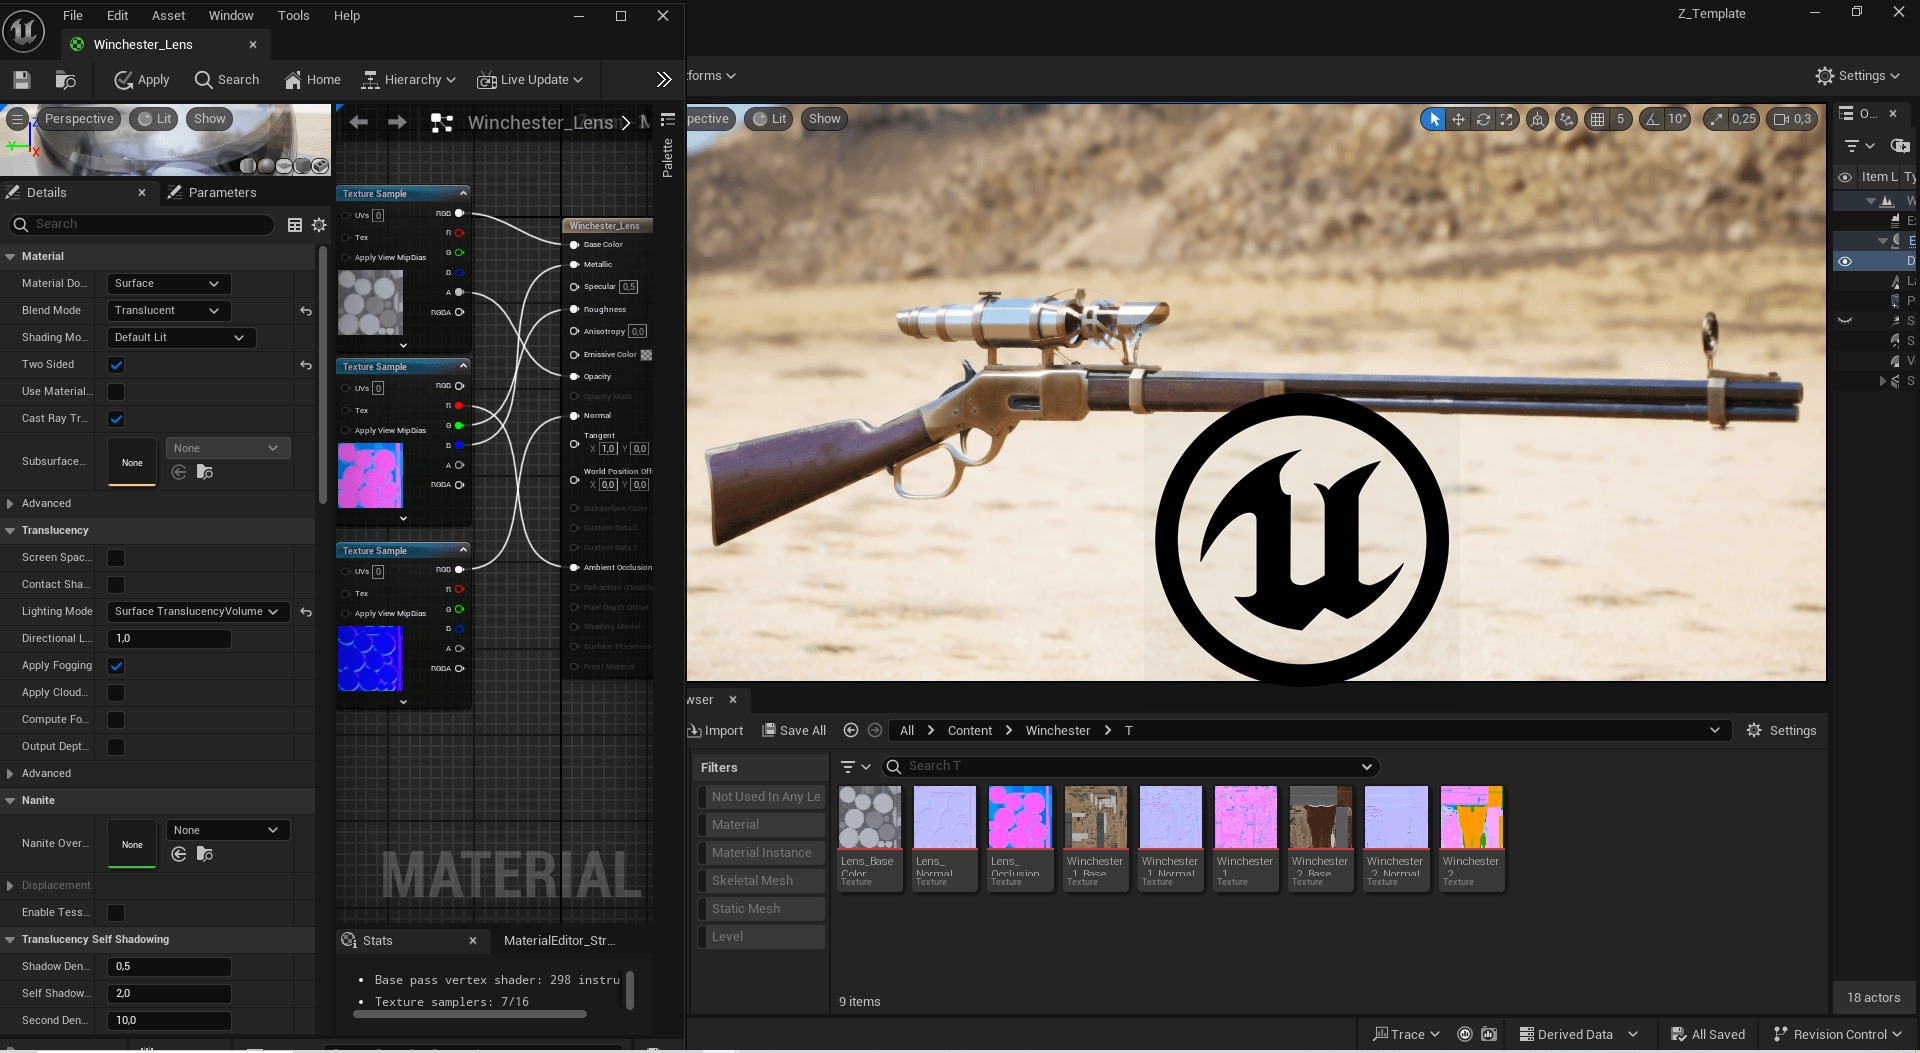
Task: Open Subsurface Profile None dropdown
Action: coord(228,448)
